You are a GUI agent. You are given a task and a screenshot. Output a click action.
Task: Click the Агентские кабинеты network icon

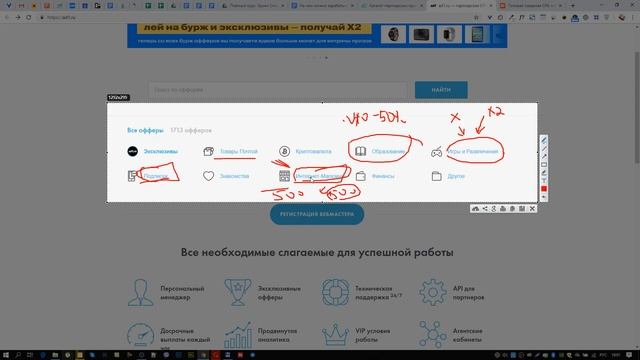click(x=433, y=335)
